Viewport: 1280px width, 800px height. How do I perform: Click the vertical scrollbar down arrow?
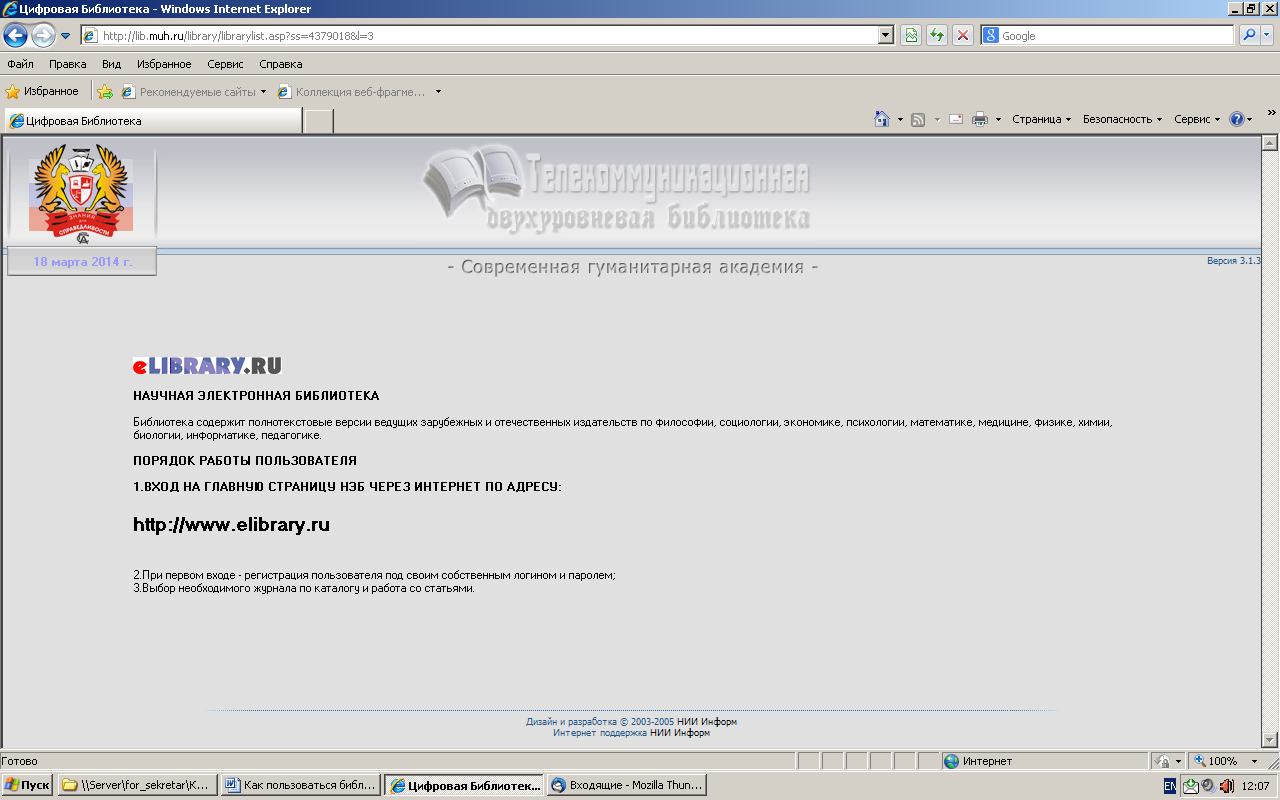1270,741
